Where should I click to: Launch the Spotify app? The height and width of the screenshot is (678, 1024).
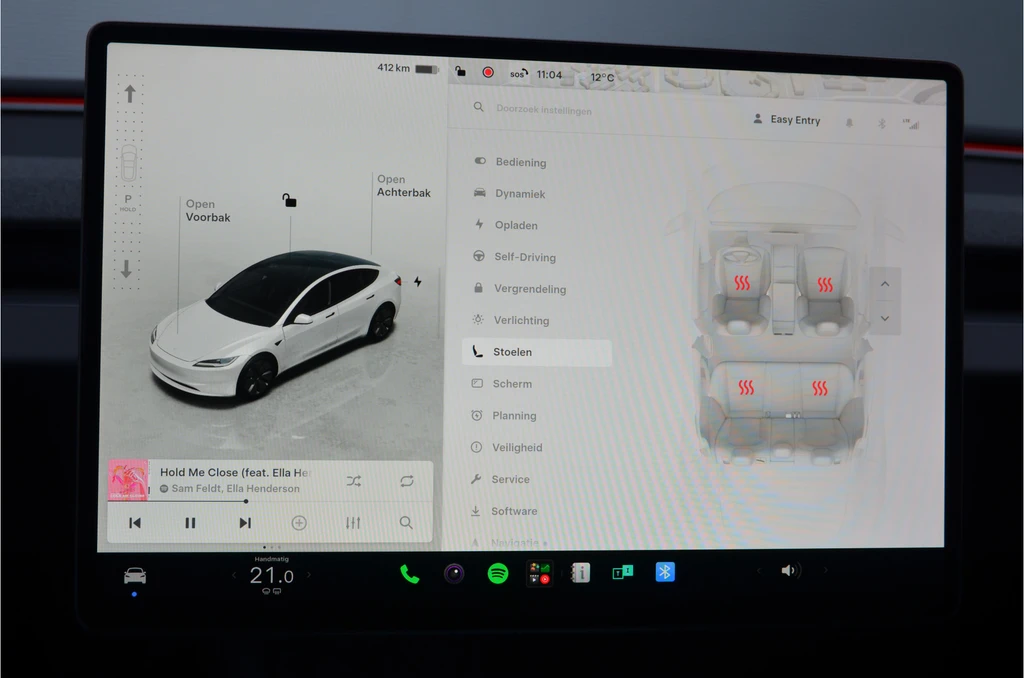pos(498,573)
